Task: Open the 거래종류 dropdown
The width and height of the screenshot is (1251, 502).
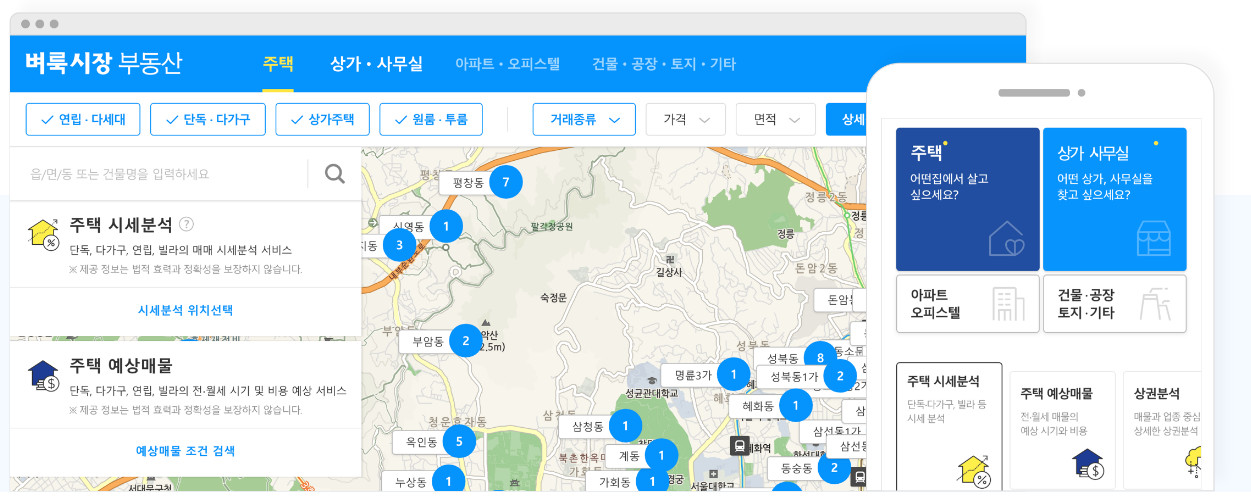Action: pos(584,119)
